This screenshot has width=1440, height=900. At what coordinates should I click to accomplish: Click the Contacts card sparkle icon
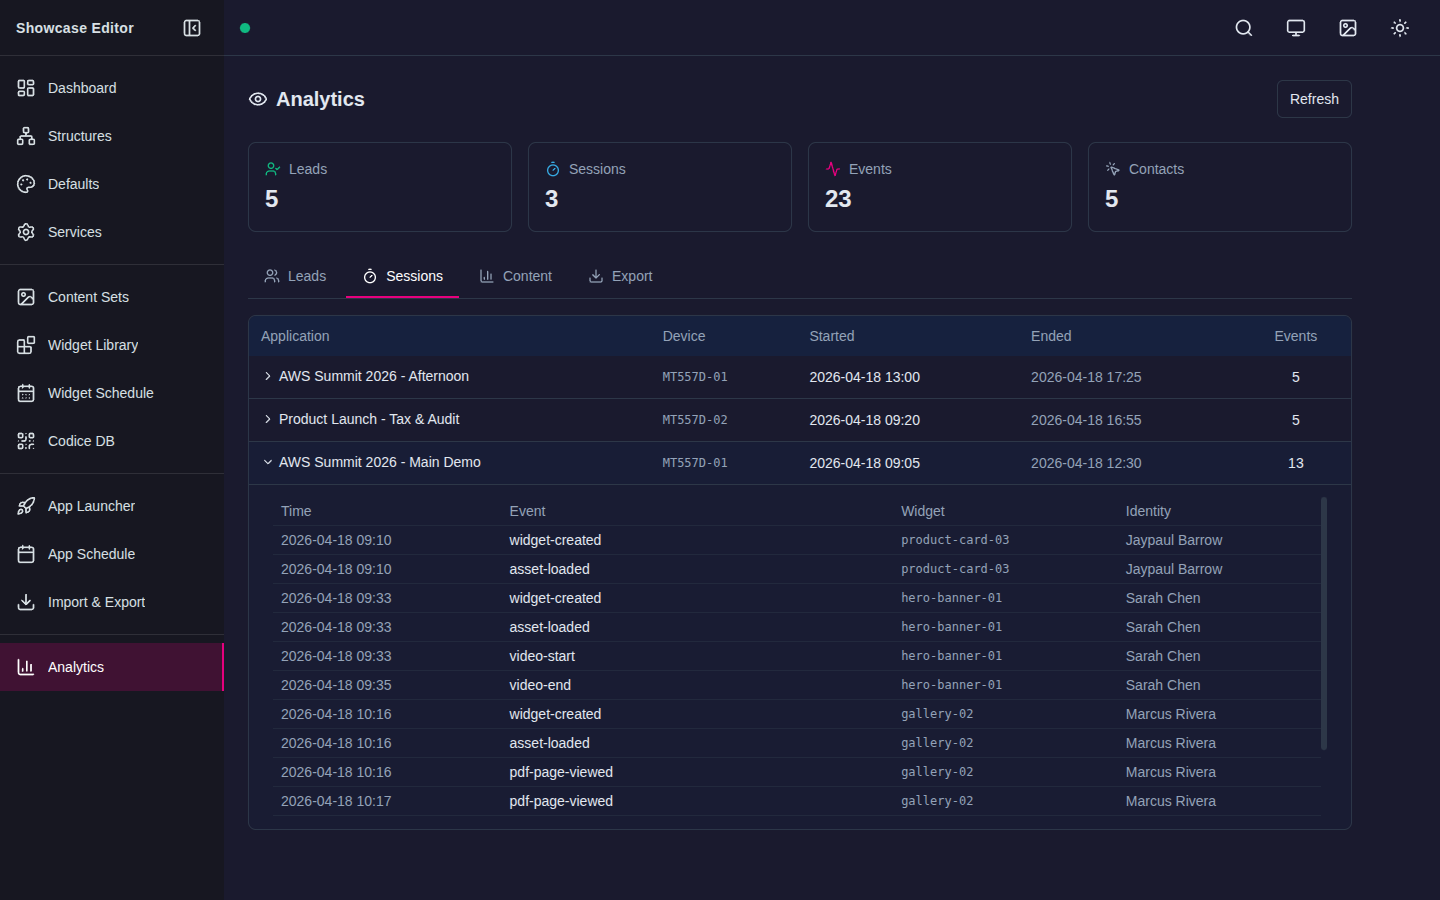pyautogui.click(x=1112, y=169)
